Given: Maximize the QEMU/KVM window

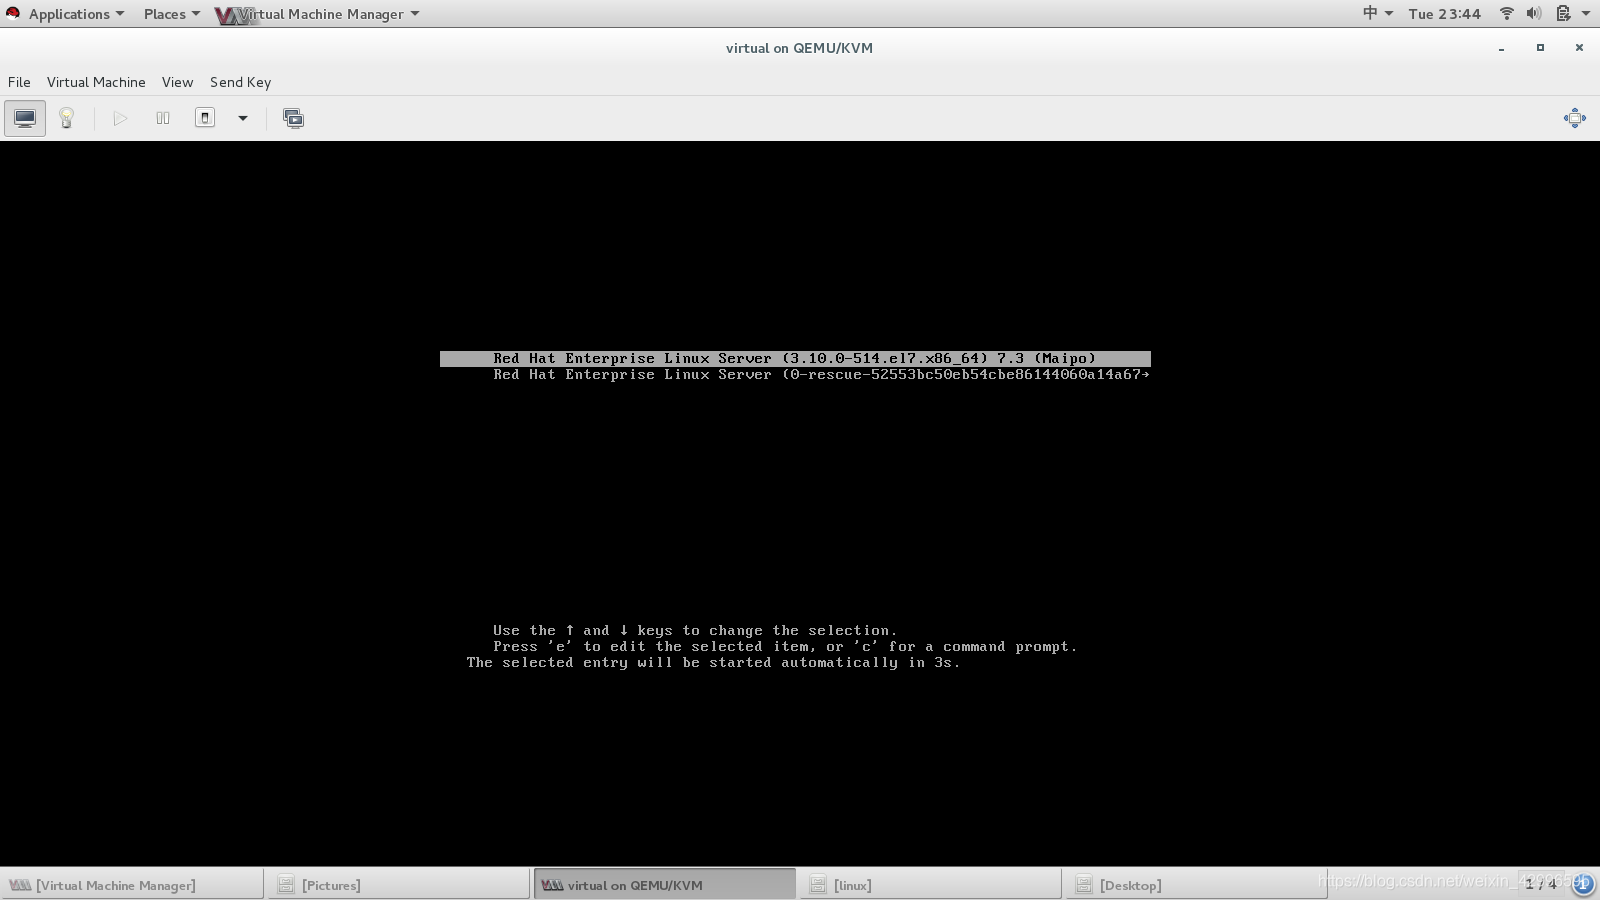Looking at the screenshot, I should click(x=1540, y=48).
